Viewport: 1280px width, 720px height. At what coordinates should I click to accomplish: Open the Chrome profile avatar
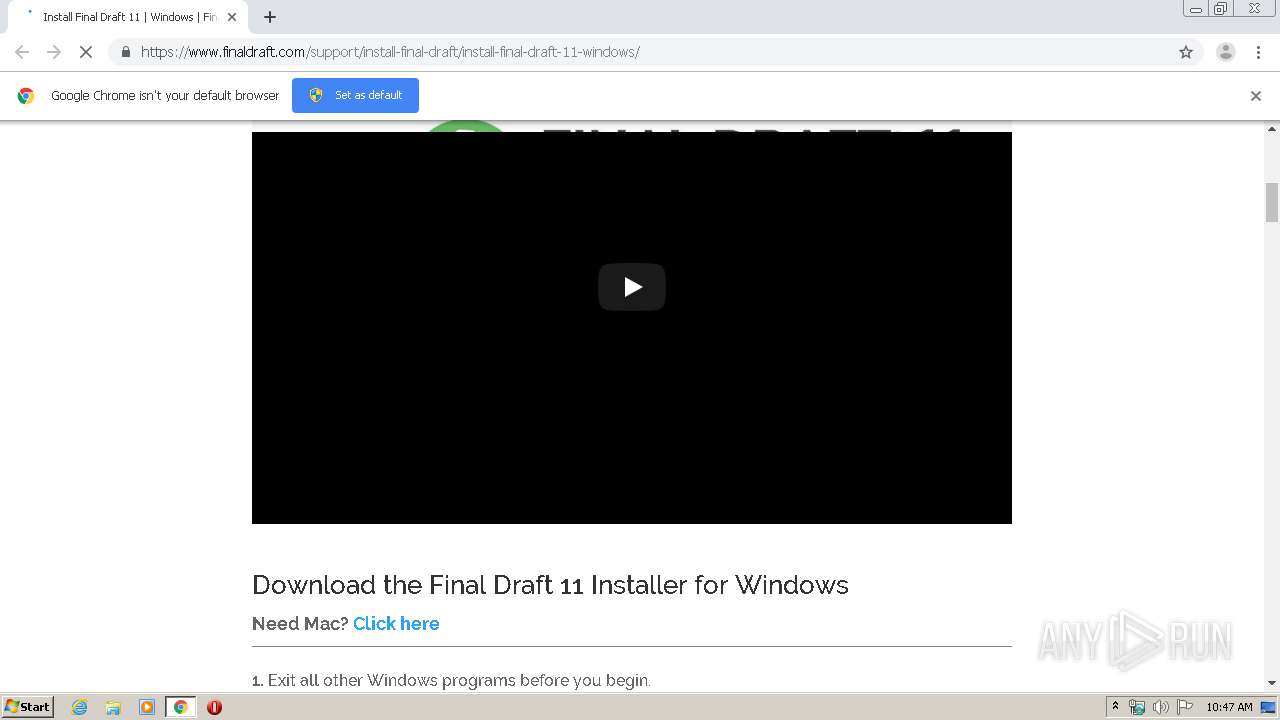pyautogui.click(x=1226, y=52)
